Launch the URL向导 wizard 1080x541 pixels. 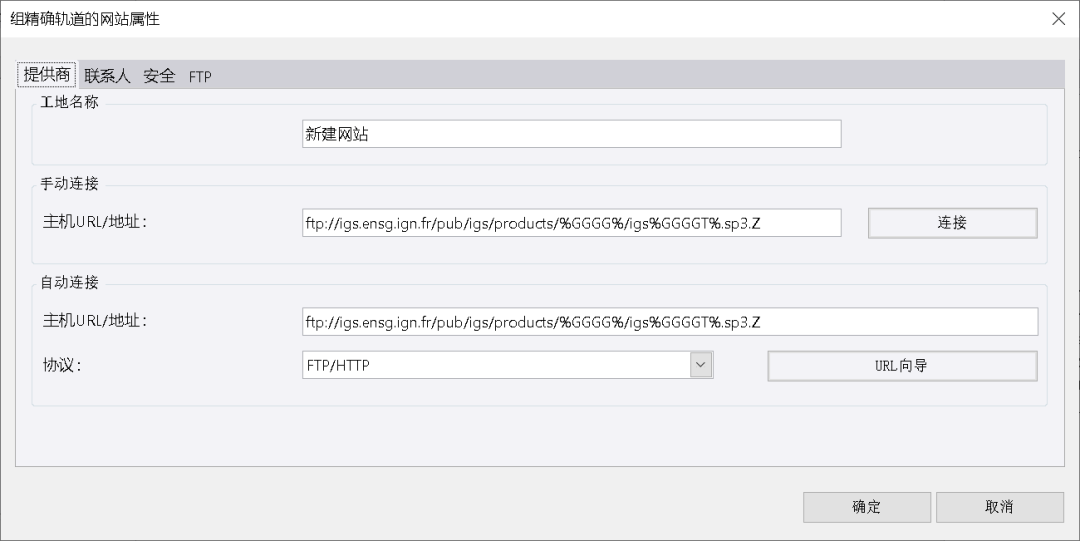[901, 366]
